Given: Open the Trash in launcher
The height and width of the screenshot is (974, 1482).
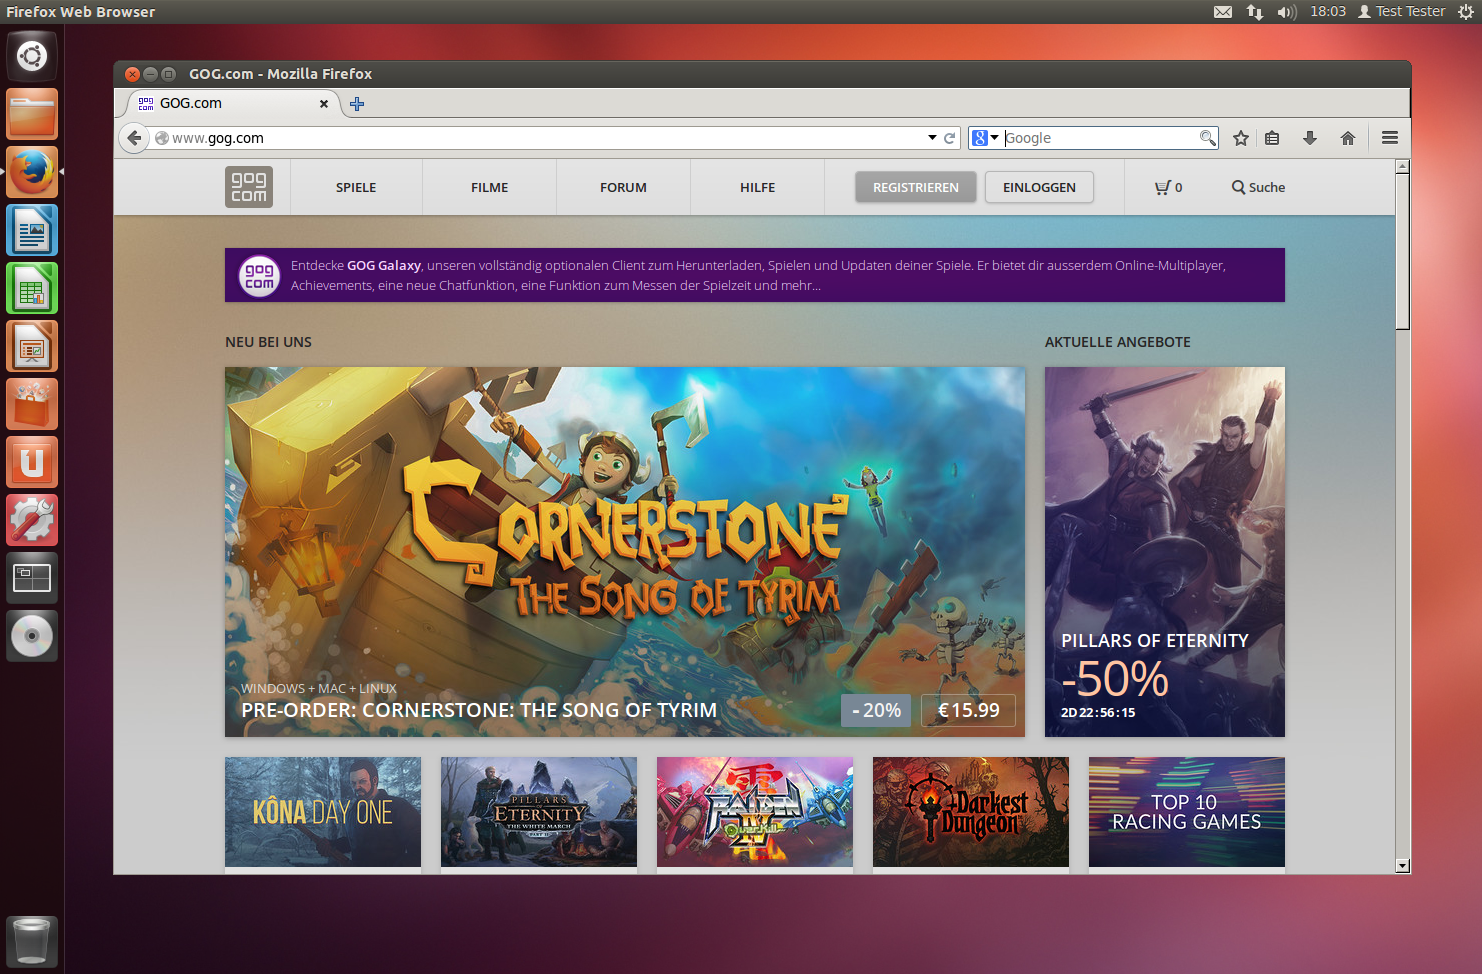Looking at the screenshot, I should (x=32, y=941).
